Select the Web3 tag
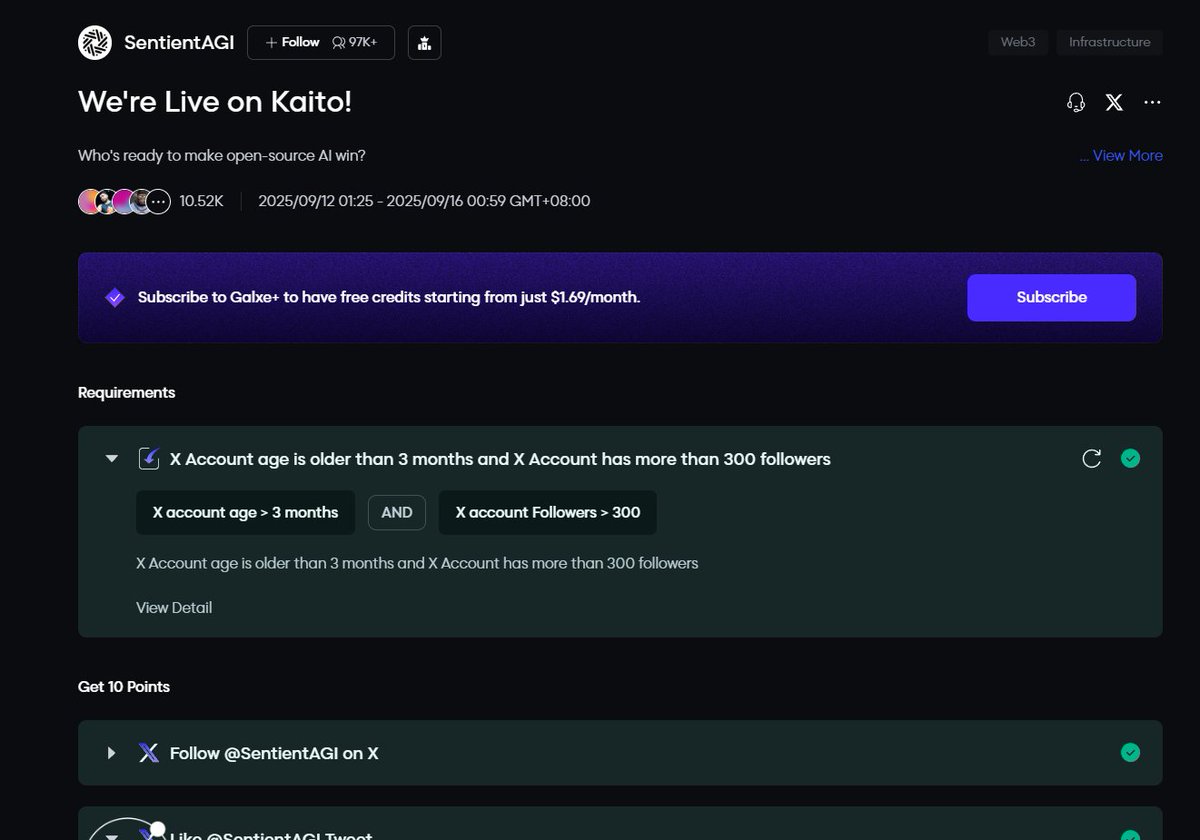This screenshot has width=1200, height=840. 1018,42
